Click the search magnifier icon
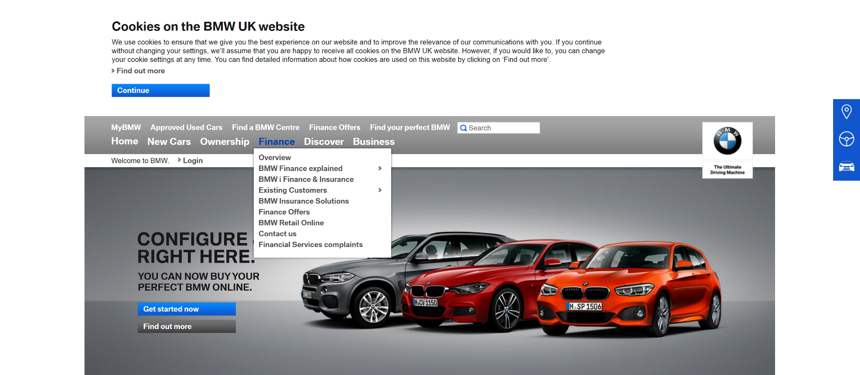Screen dimensions: 860x375 (463, 128)
